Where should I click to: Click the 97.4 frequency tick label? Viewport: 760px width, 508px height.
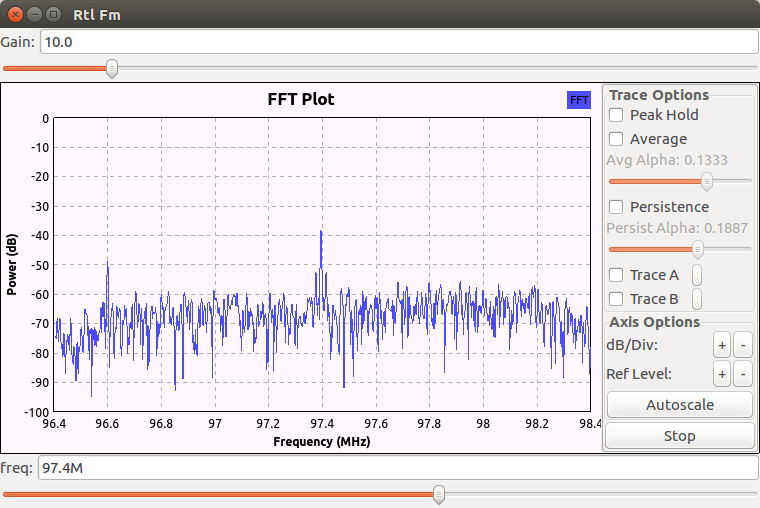322,424
